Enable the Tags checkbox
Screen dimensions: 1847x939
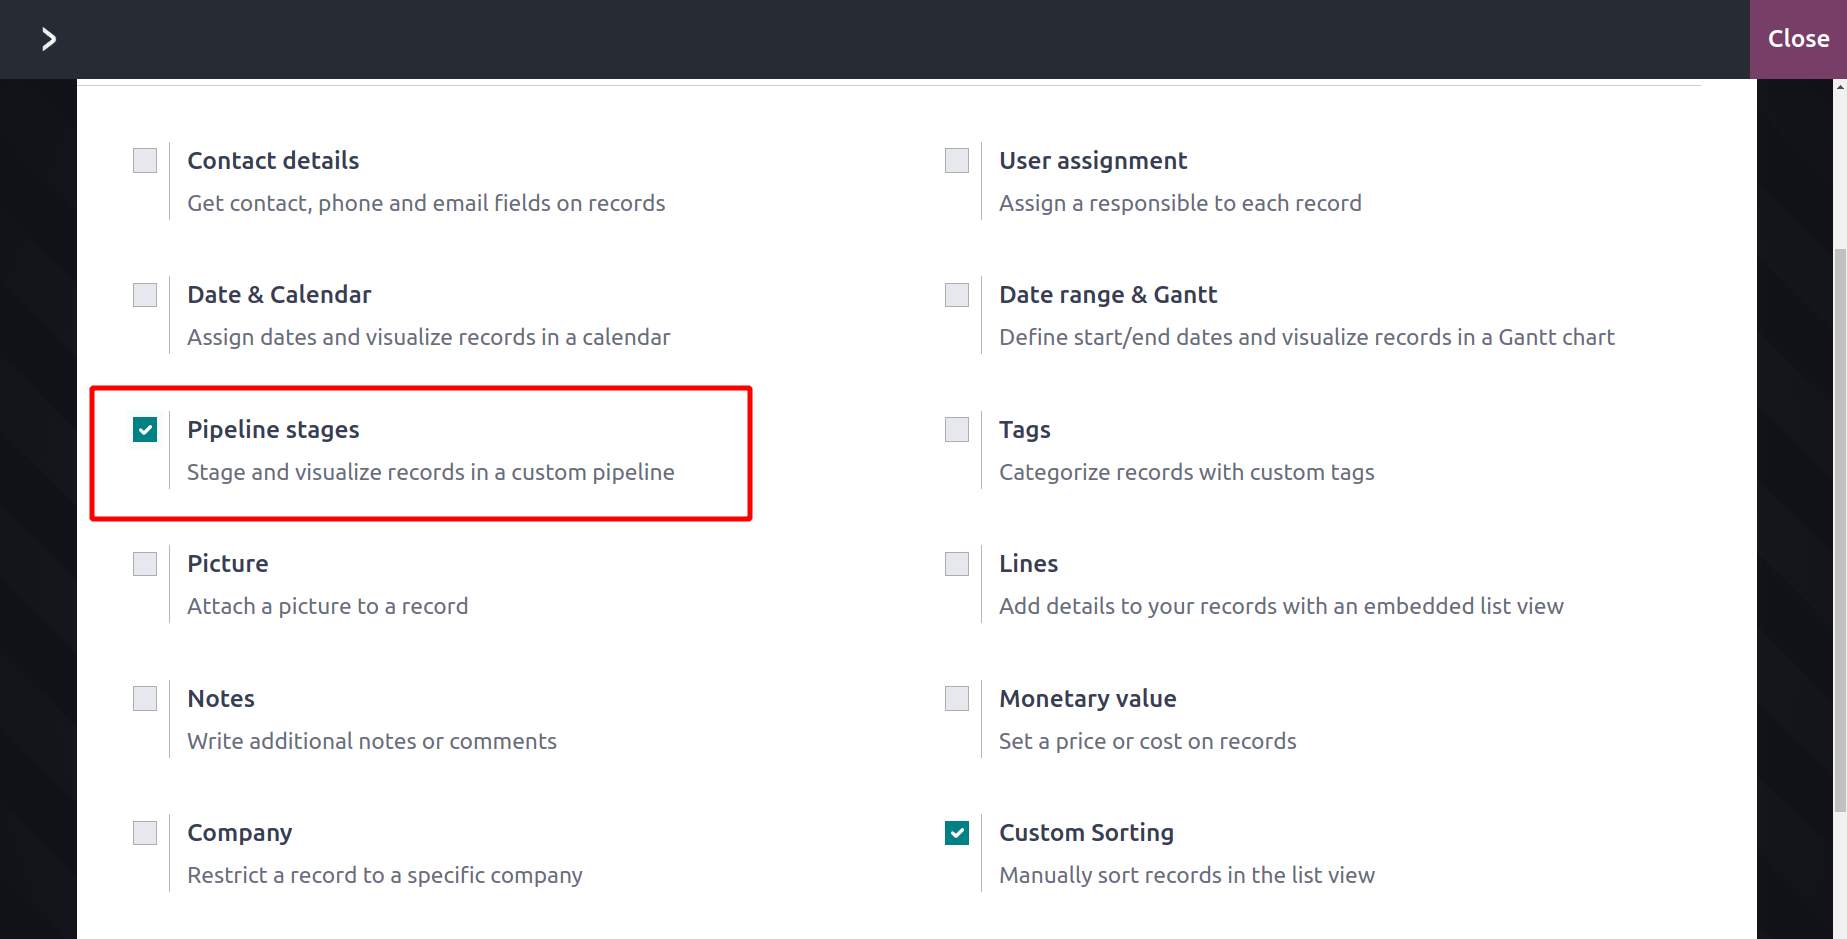point(957,430)
